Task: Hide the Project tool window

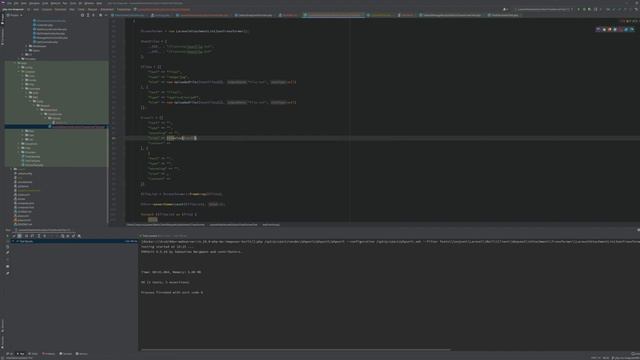Action: coord(106,15)
